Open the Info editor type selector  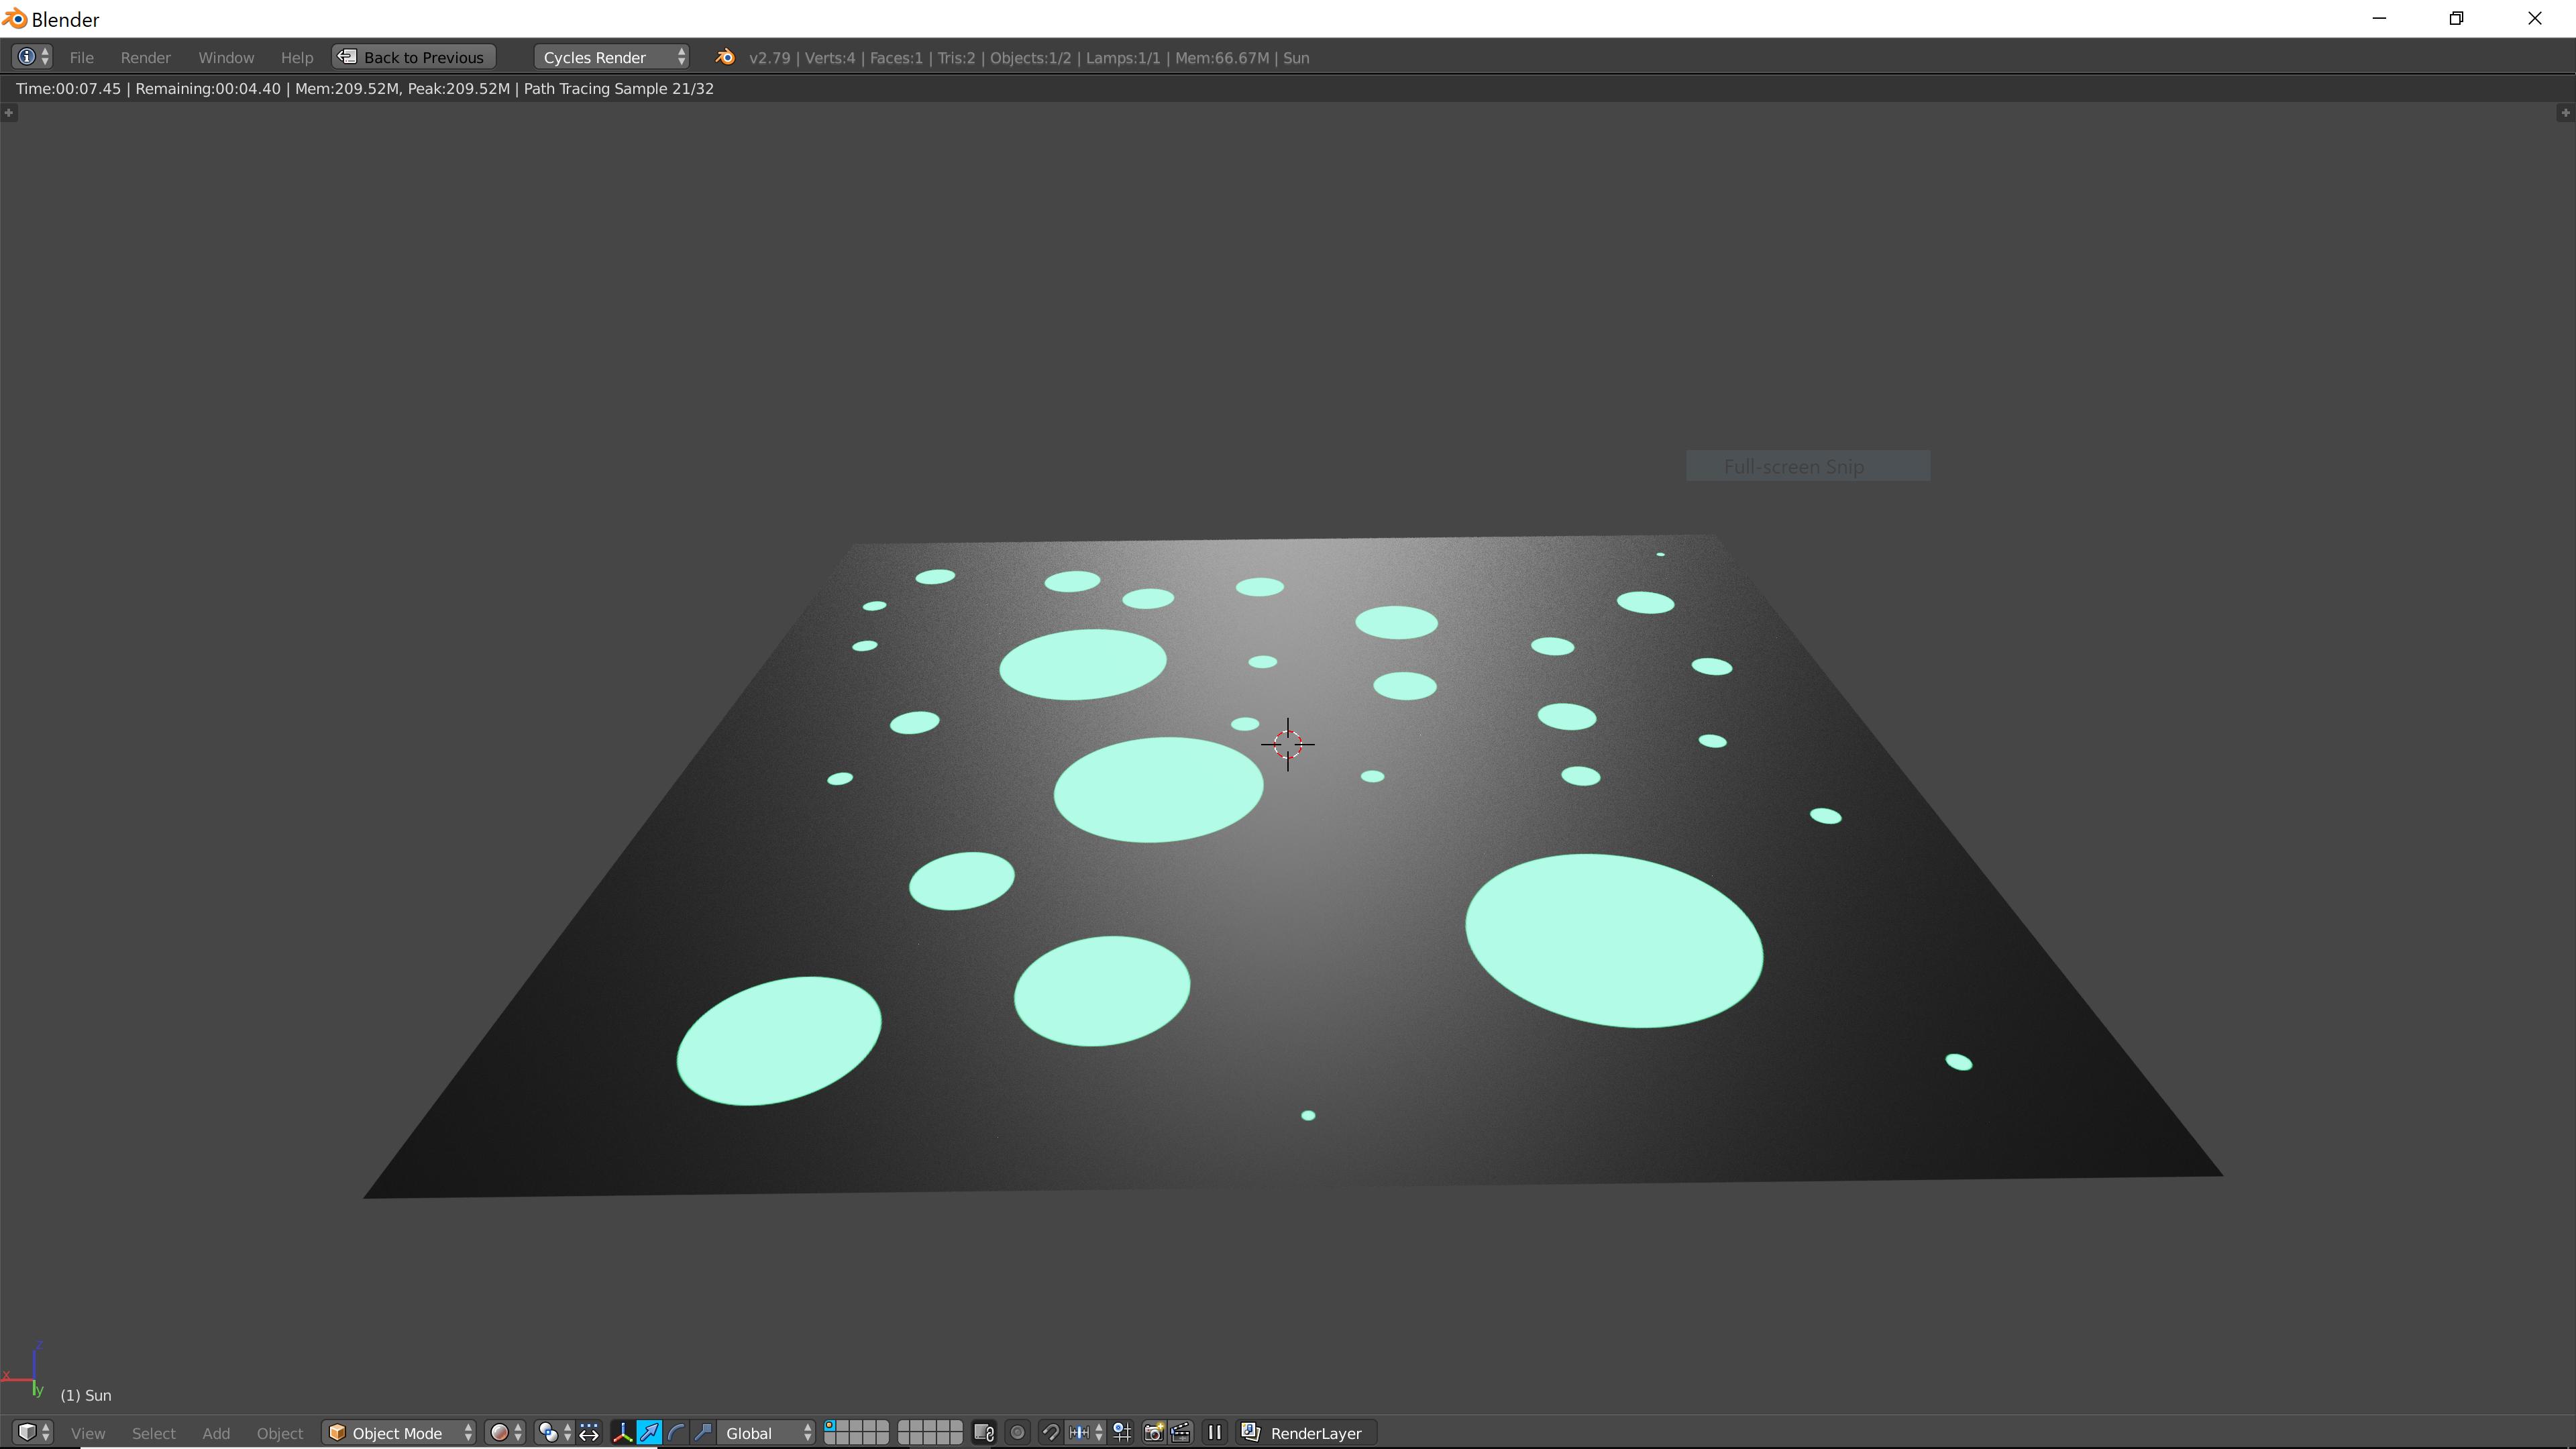click(x=33, y=57)
